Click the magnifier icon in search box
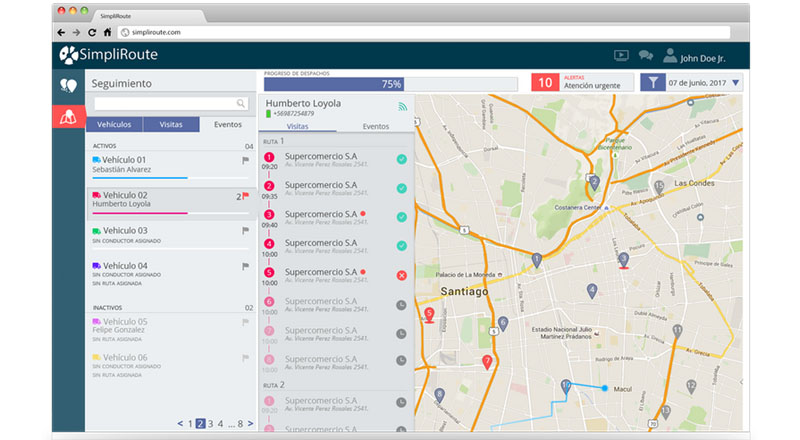 [241, 103]
